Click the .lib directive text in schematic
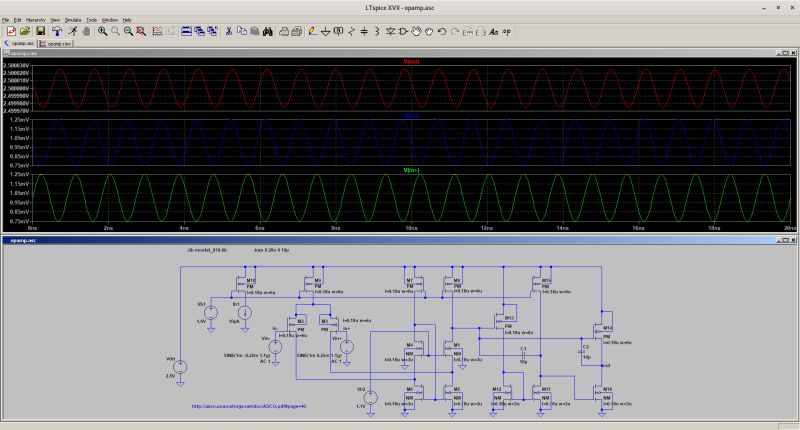Image resolution: width=800 pixels, height=430 pixels. coord(207,250)
